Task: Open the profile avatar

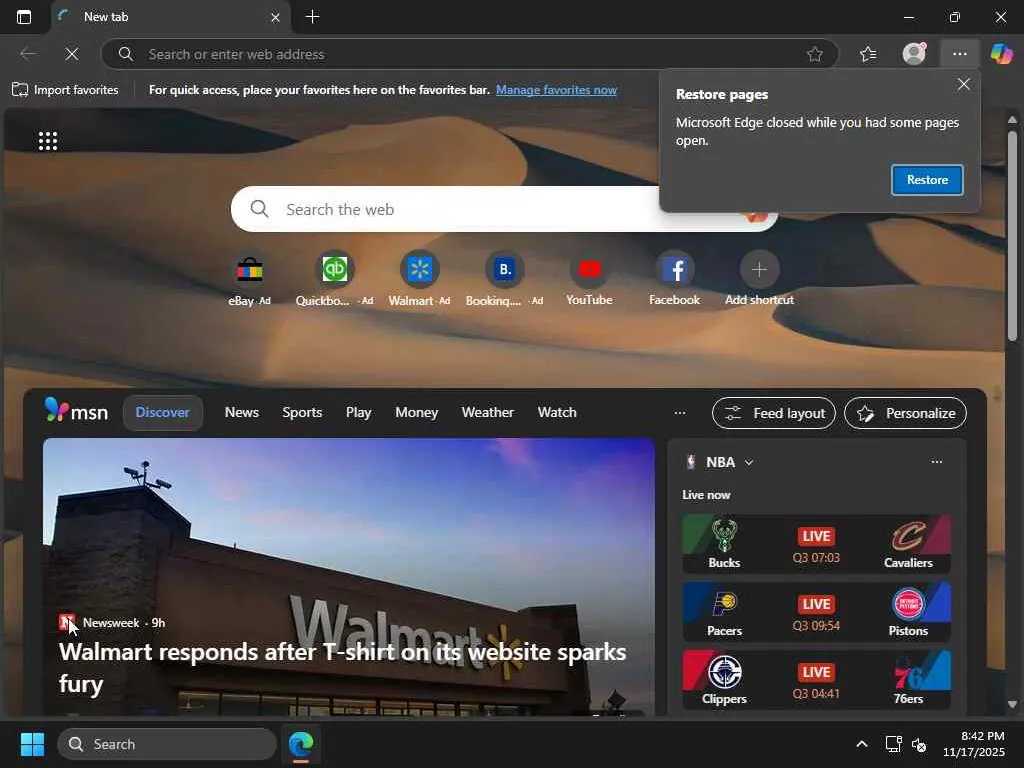Action: click(x=914, y=54)
